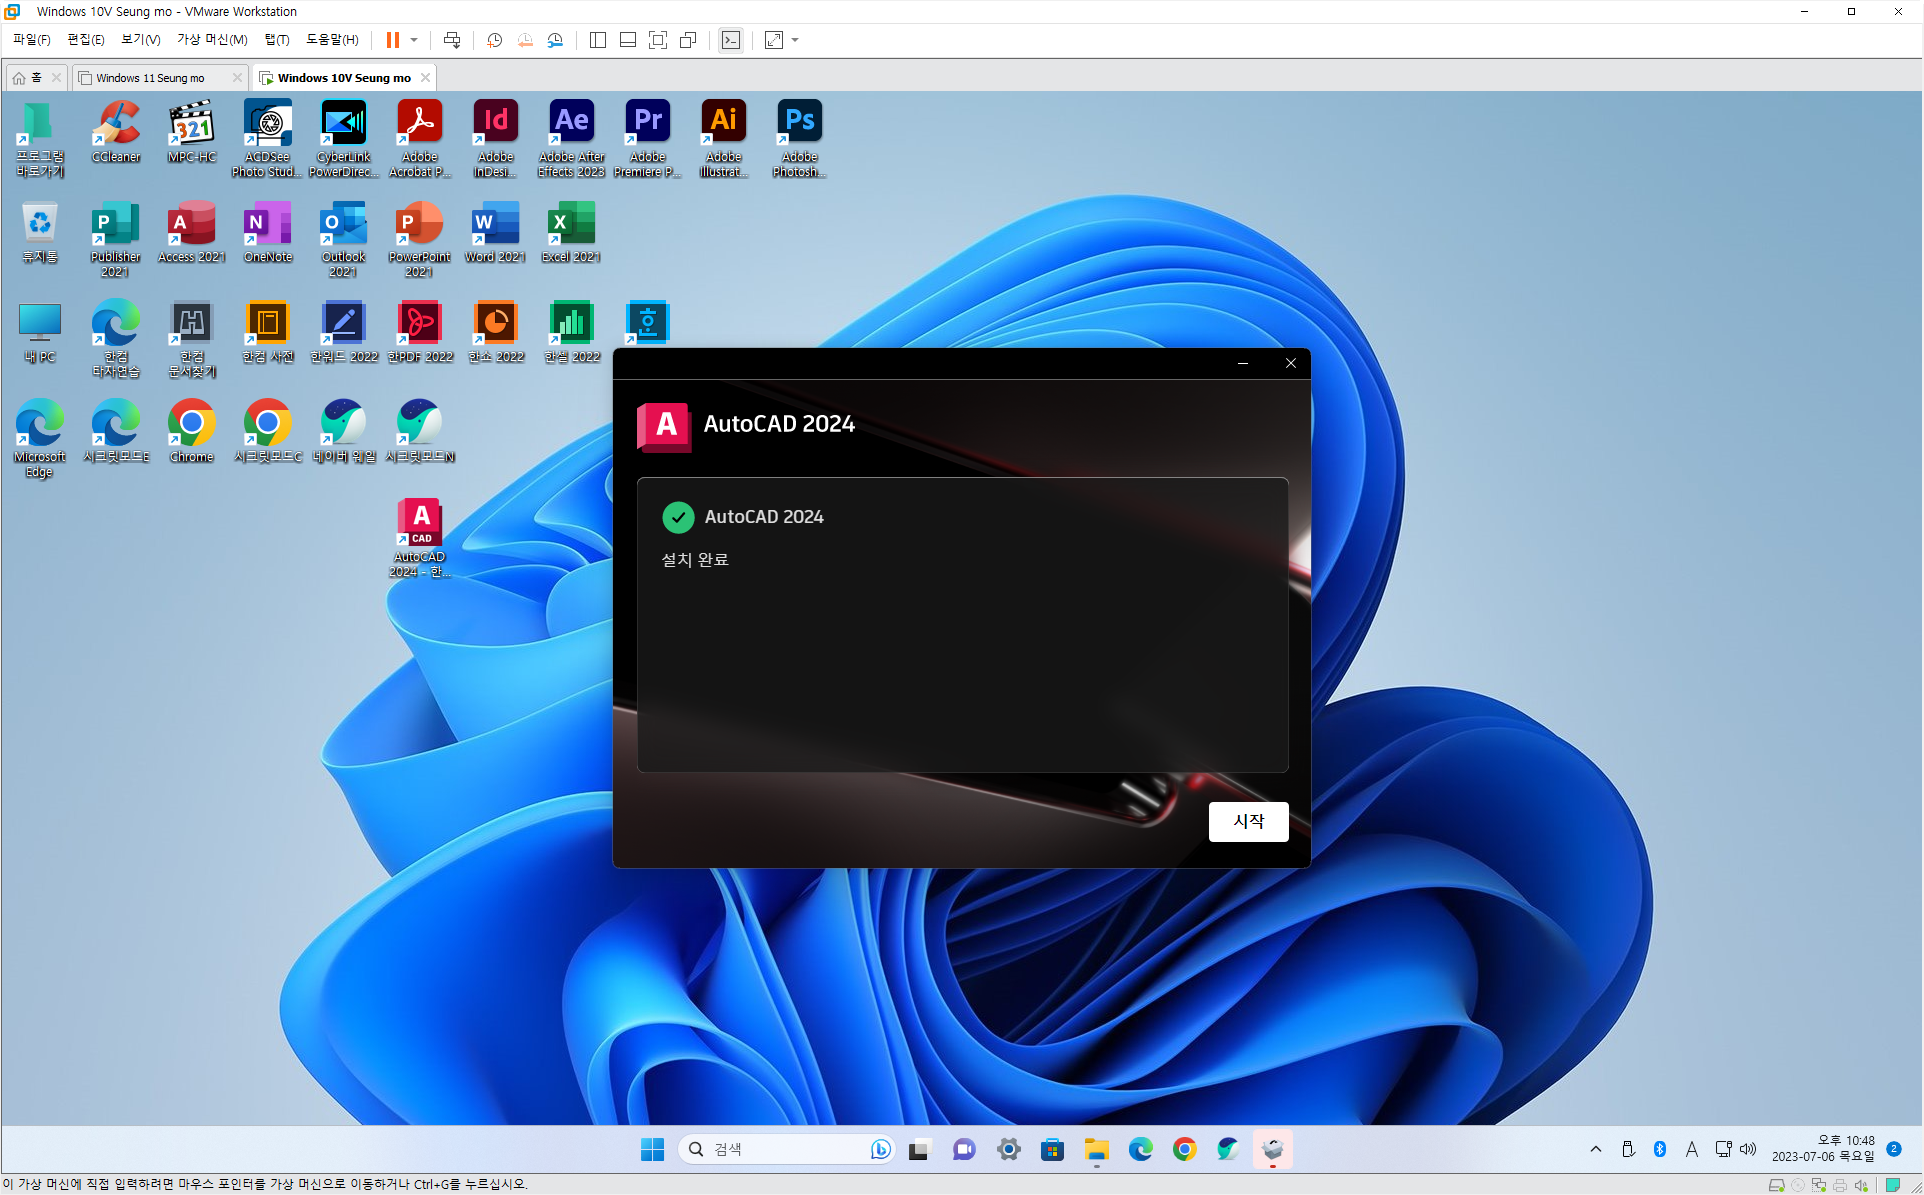The width and height of the screenshot is (1924, 1195).
Task: Open the power options dropdown arrow beside pause
Action: click(x=414, y=40)
